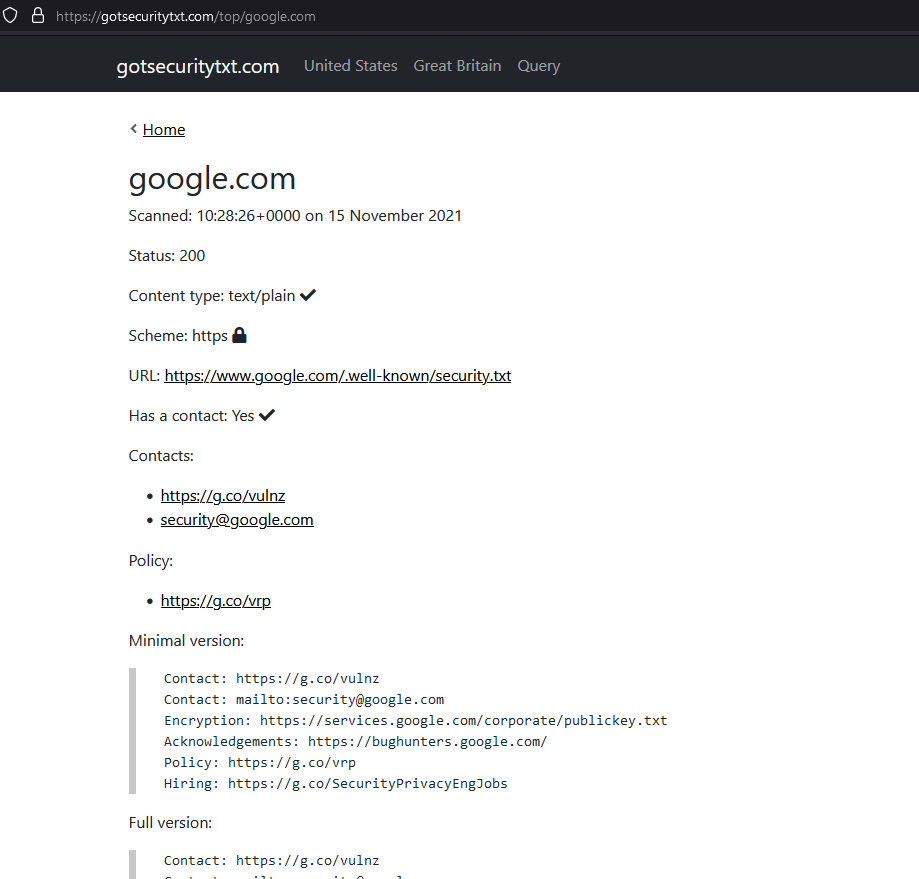Click the mailto:security@google.com line in Minimal version
919x879 pixels.
click(304, 700)
